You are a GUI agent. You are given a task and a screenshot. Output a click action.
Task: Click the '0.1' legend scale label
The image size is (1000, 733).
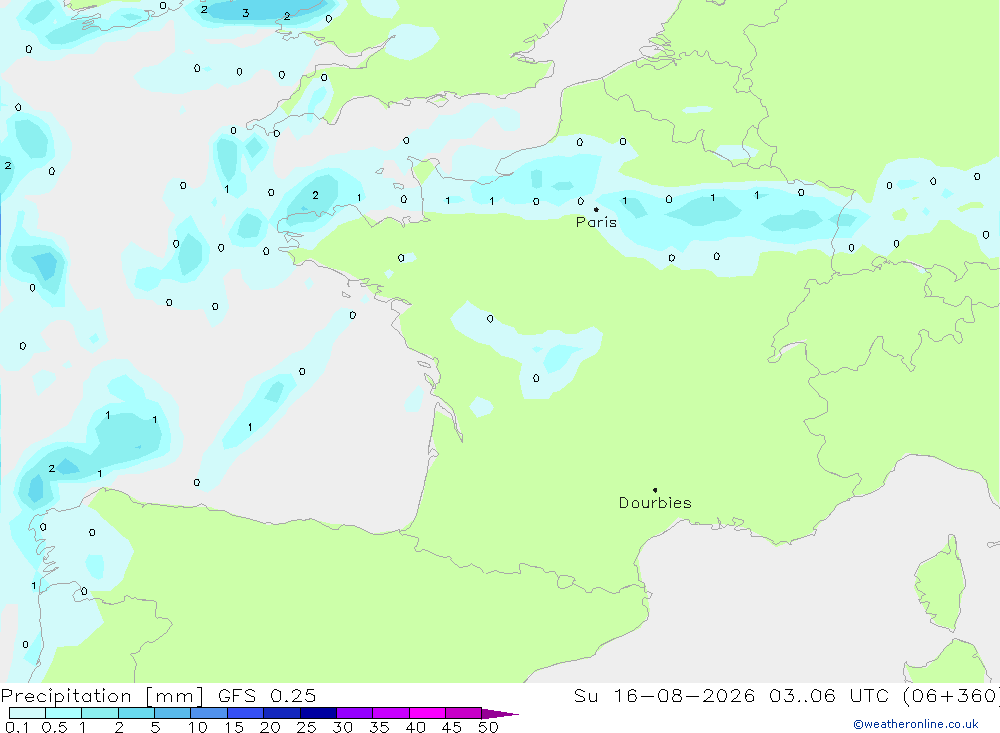click(x=16, y=727)
